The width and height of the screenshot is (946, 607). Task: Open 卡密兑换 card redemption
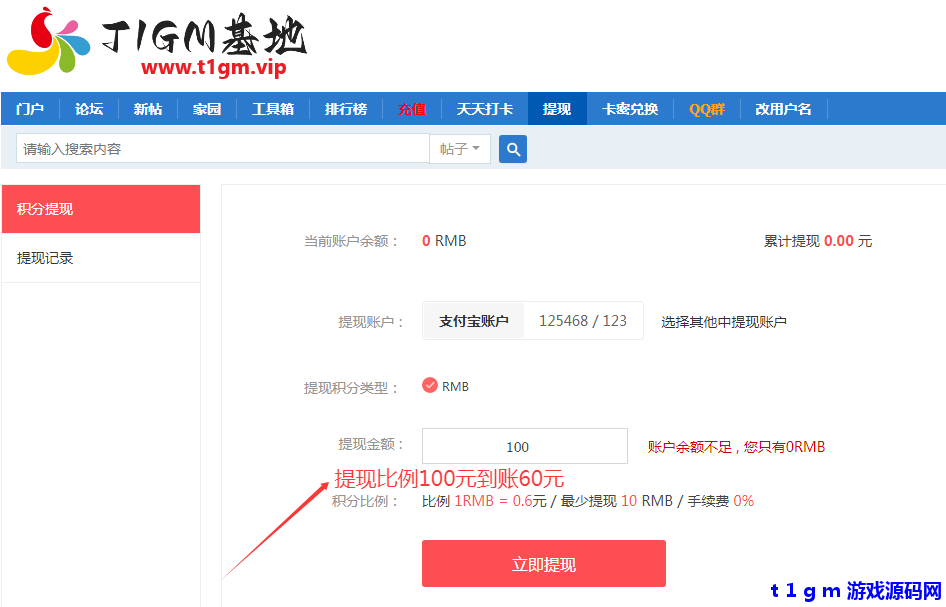point(629,108)
